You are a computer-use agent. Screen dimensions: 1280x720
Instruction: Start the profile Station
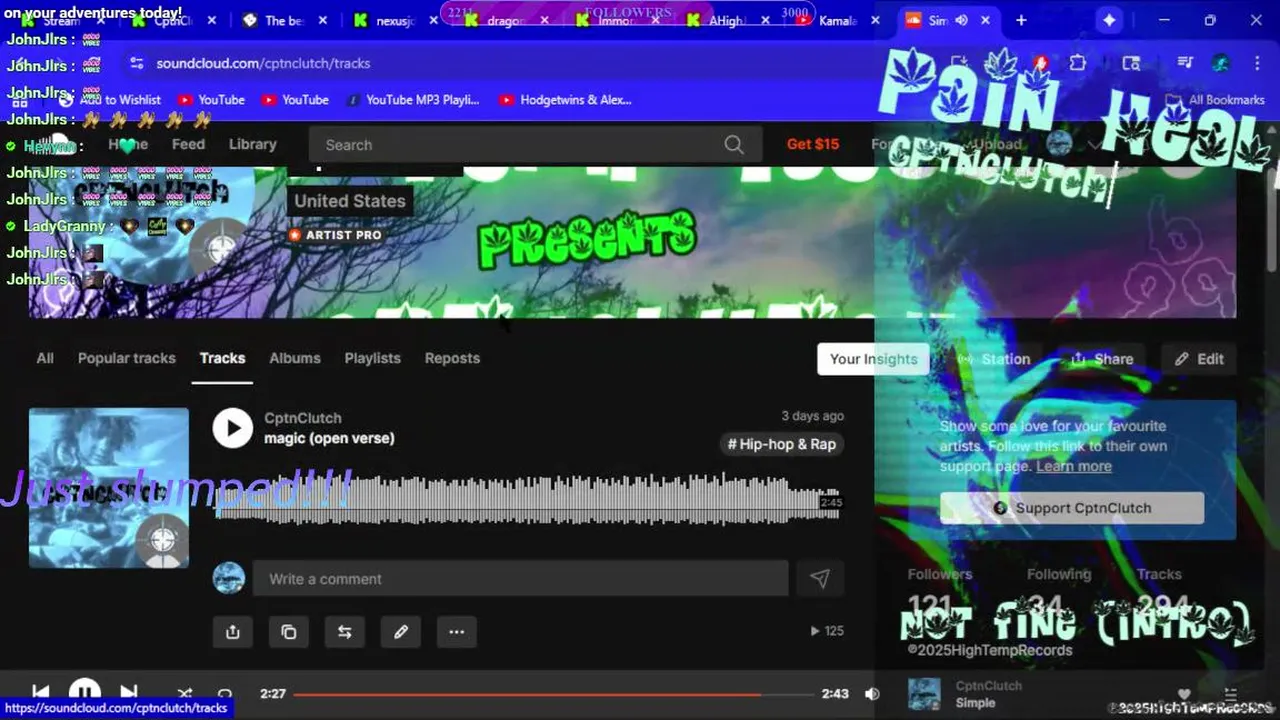[x=994, y=359]
